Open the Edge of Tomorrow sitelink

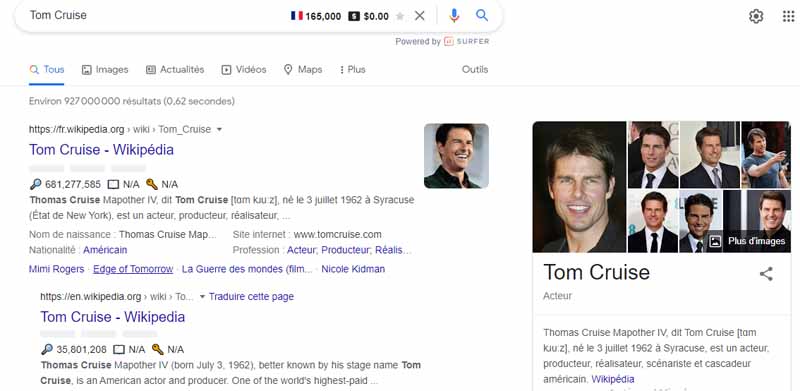tap(133, 269)
